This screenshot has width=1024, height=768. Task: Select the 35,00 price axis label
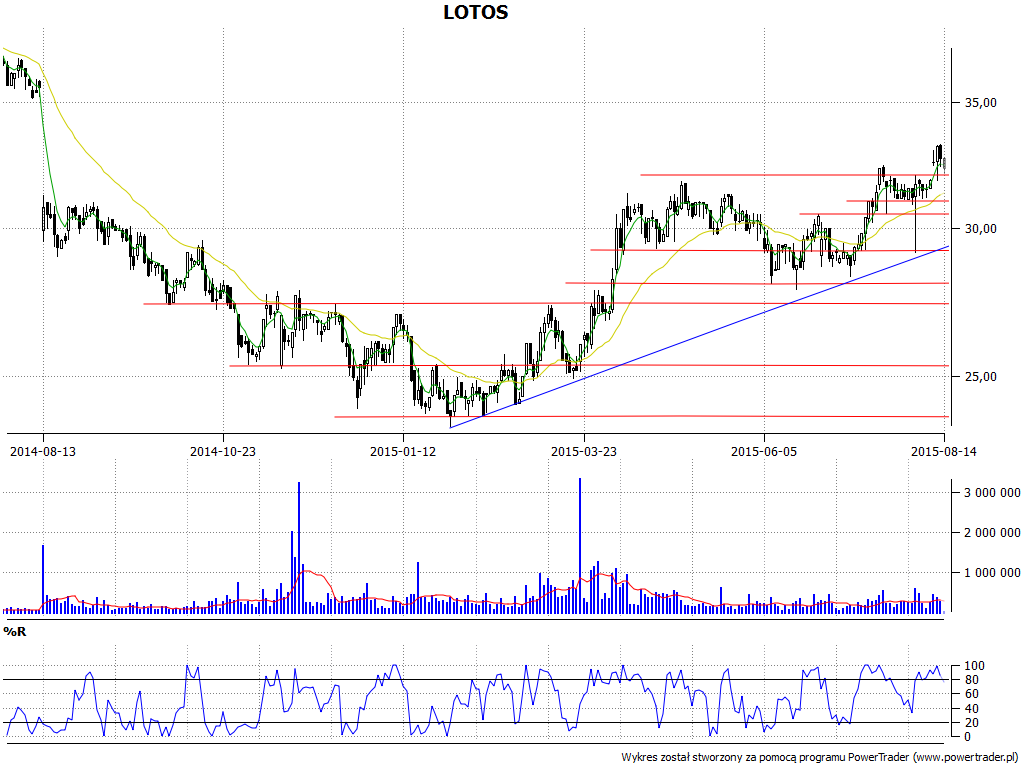pyautogui.click(x=980, y=103)
